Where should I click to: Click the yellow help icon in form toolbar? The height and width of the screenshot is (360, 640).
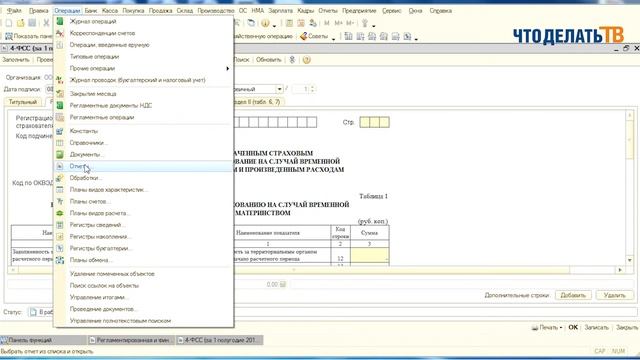tap(307, 60)
